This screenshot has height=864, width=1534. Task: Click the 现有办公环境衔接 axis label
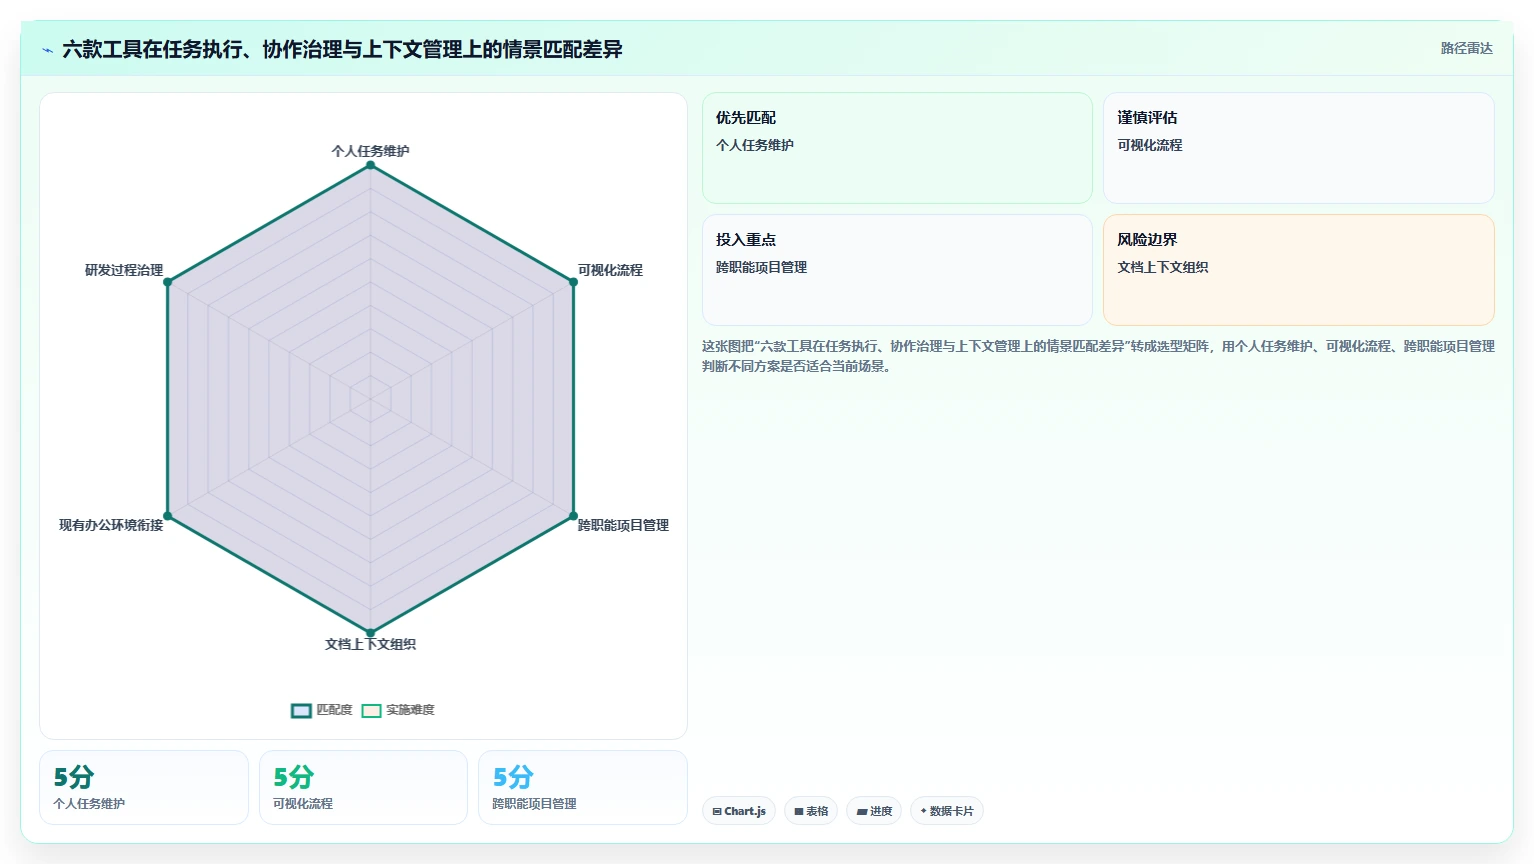pos(111,525)
